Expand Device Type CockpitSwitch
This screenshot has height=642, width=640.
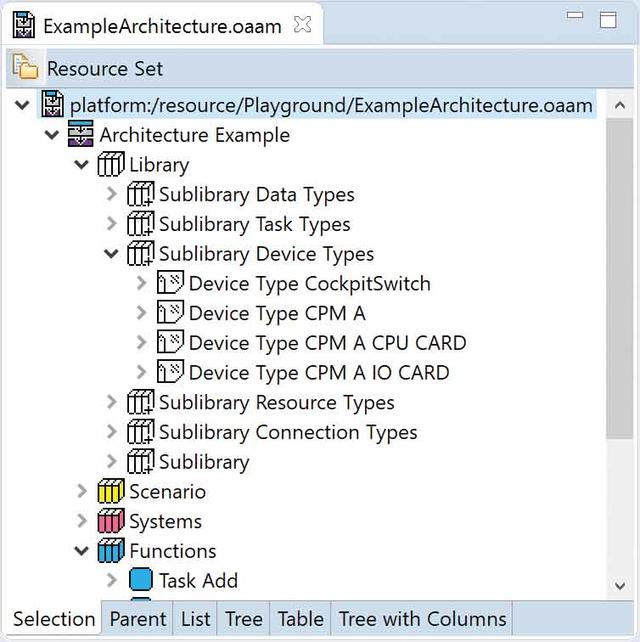coord(142,283)
